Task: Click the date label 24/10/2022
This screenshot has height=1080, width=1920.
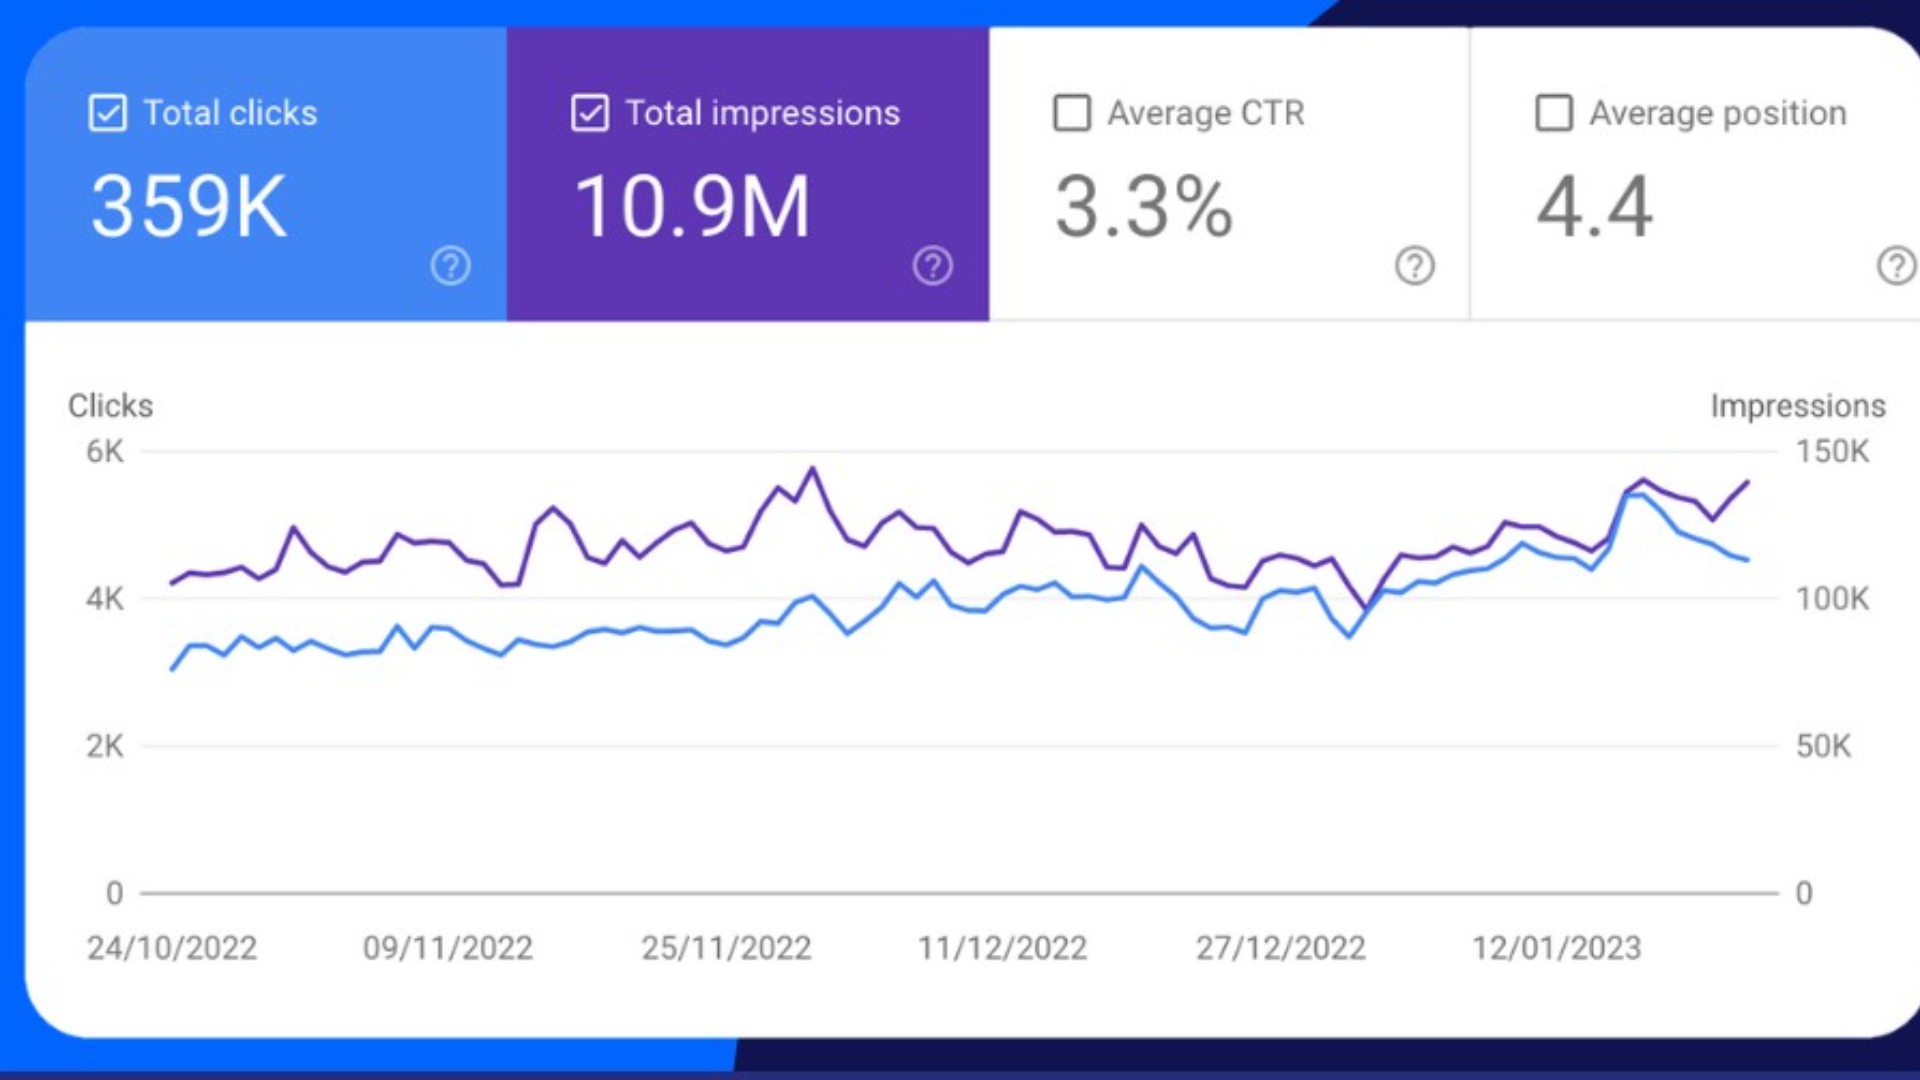Action: [x=172, y=947]
